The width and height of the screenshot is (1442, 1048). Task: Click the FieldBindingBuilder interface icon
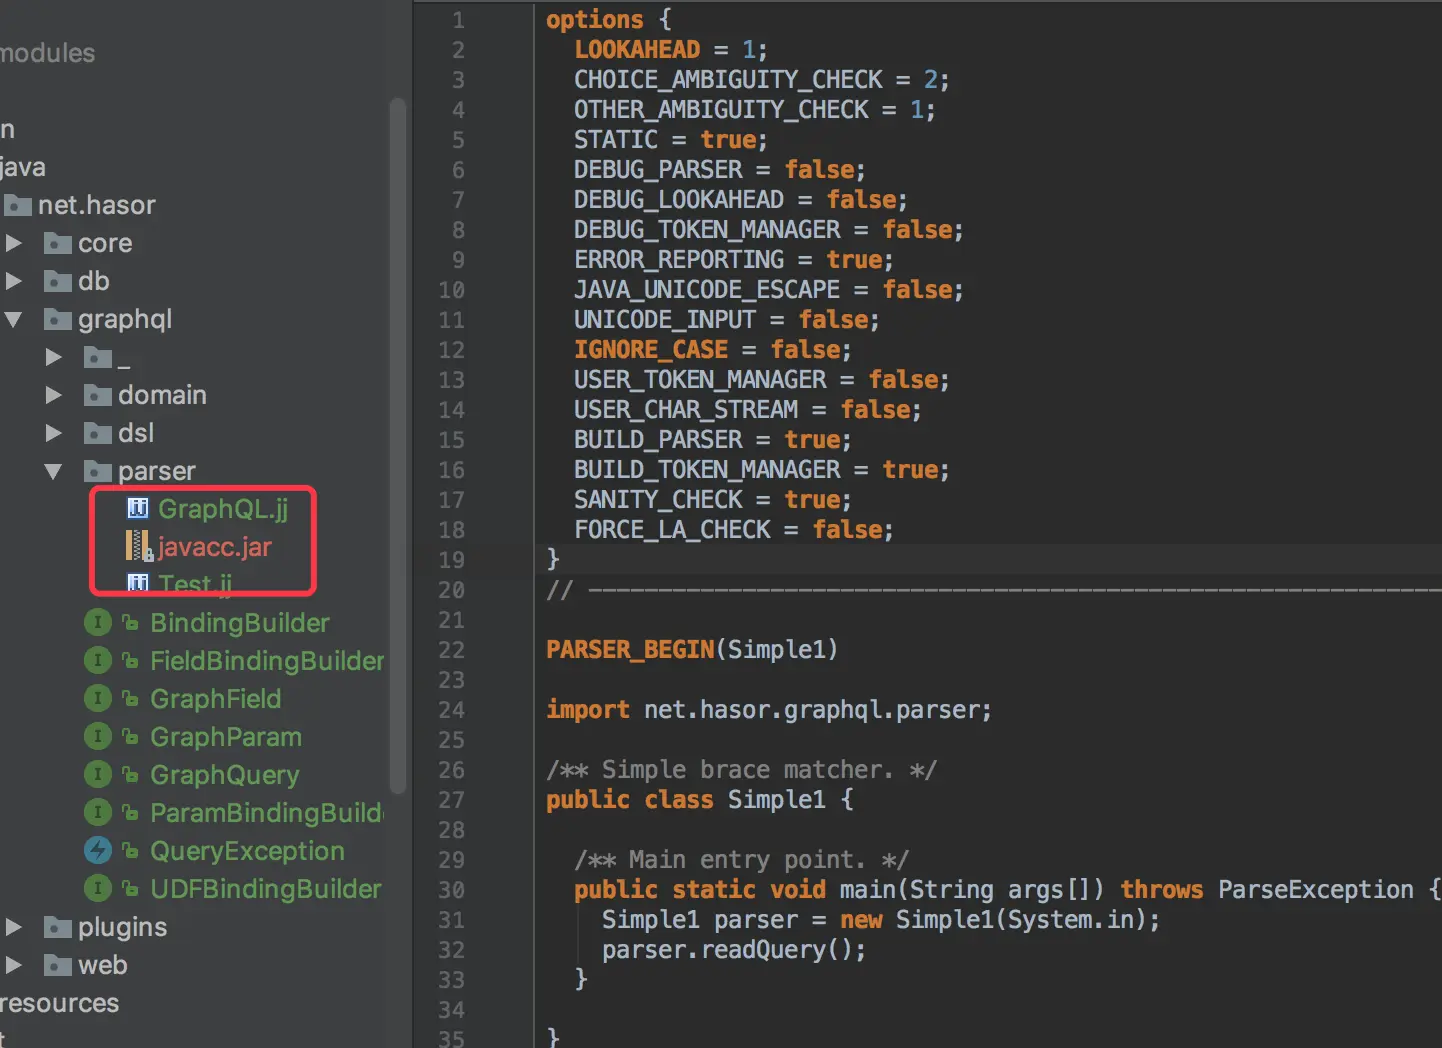(x=98, y=661)
